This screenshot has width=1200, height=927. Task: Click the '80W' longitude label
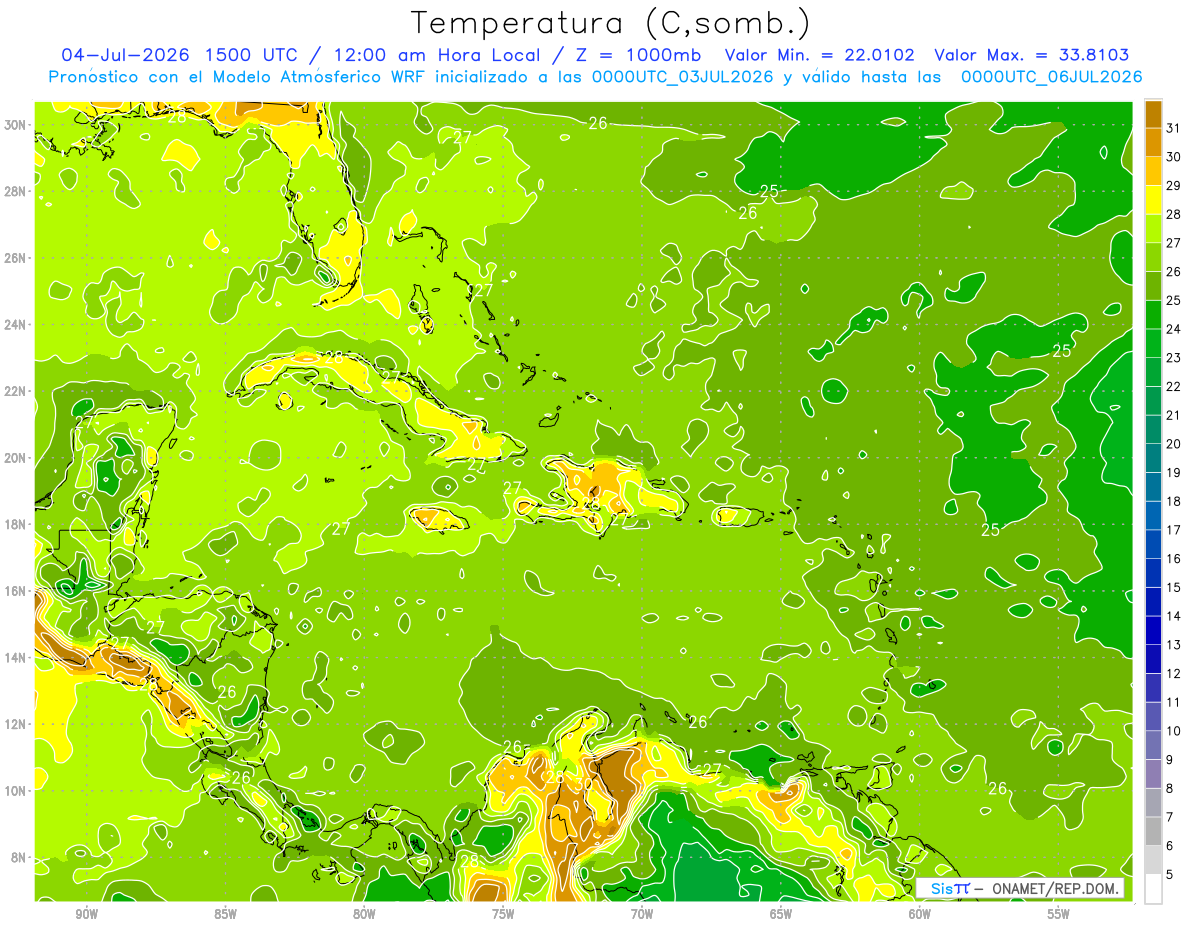coord(364,914)
